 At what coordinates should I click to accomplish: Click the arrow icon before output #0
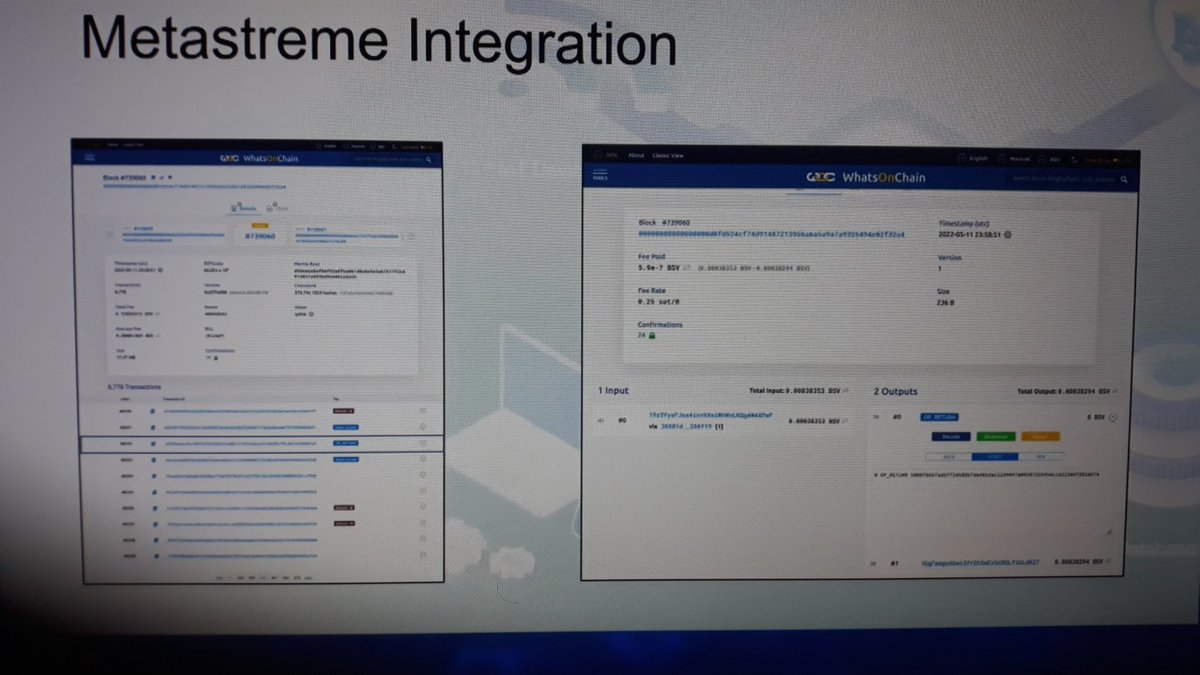(878, 416)
